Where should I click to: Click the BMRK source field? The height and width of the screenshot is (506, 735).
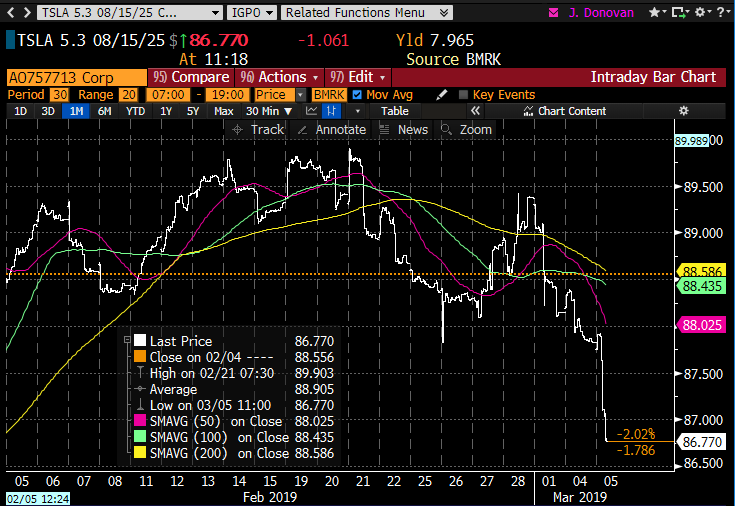click(329, 95)
